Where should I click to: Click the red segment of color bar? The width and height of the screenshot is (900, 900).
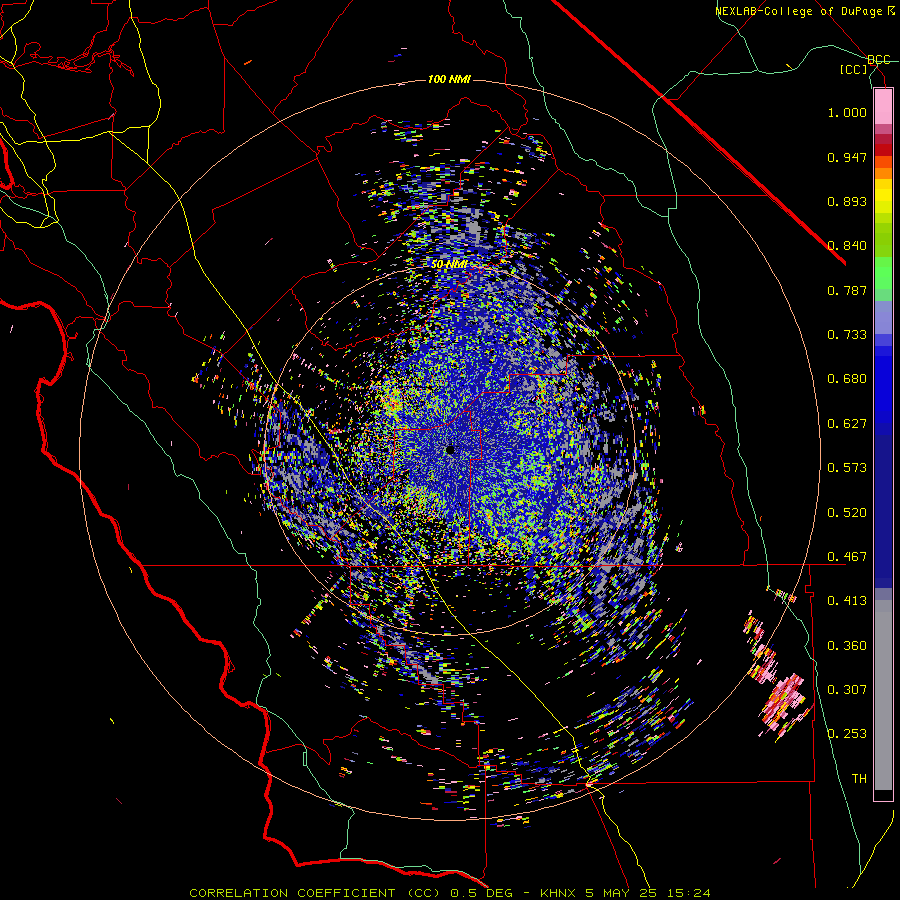(x=883, y=150)
